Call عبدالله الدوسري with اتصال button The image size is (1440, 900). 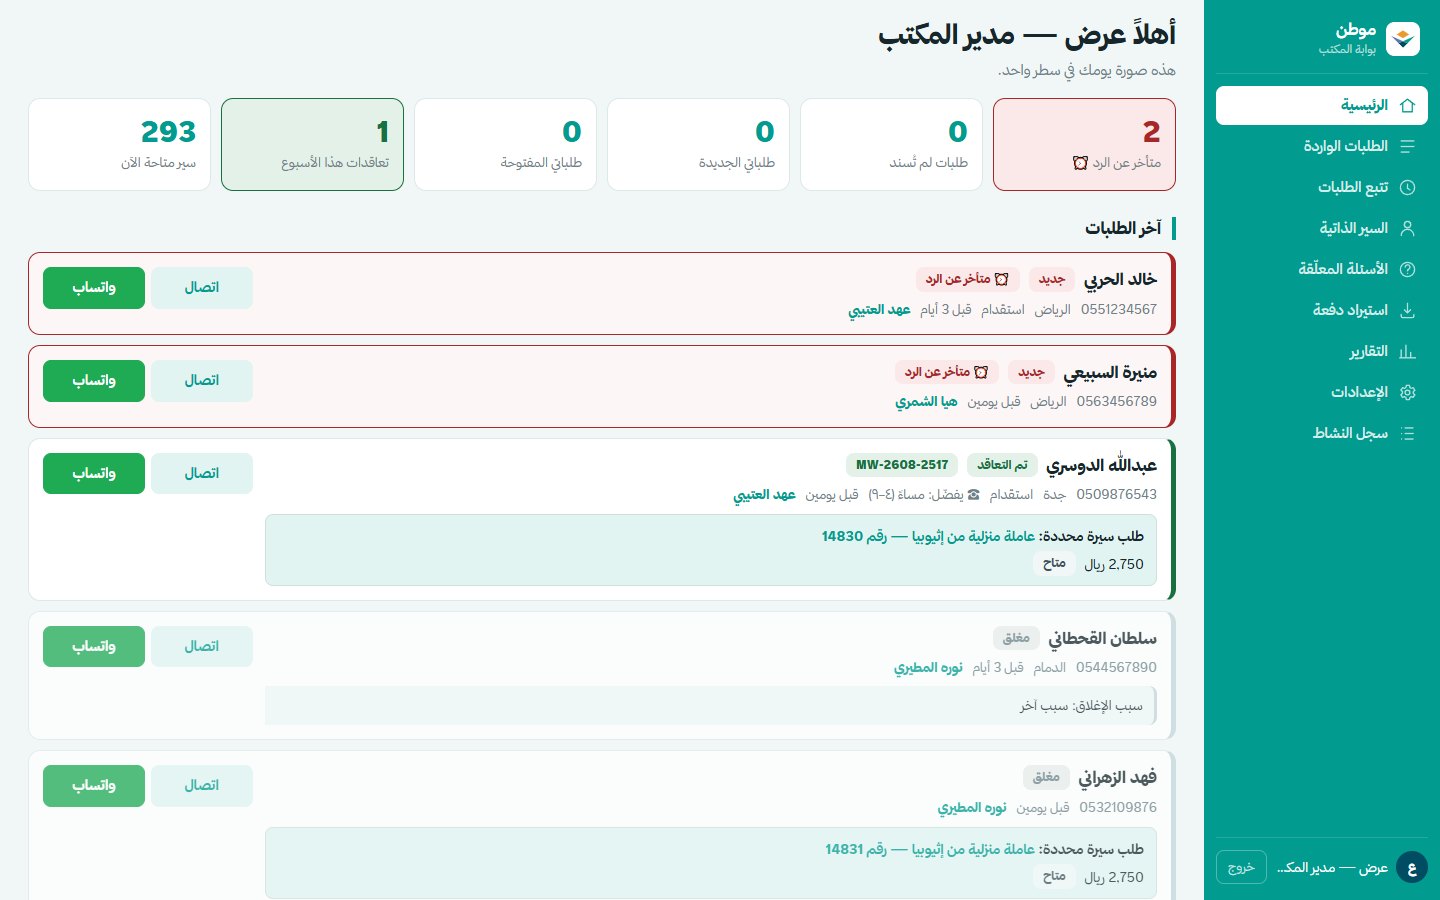click(x=202, y=474)
